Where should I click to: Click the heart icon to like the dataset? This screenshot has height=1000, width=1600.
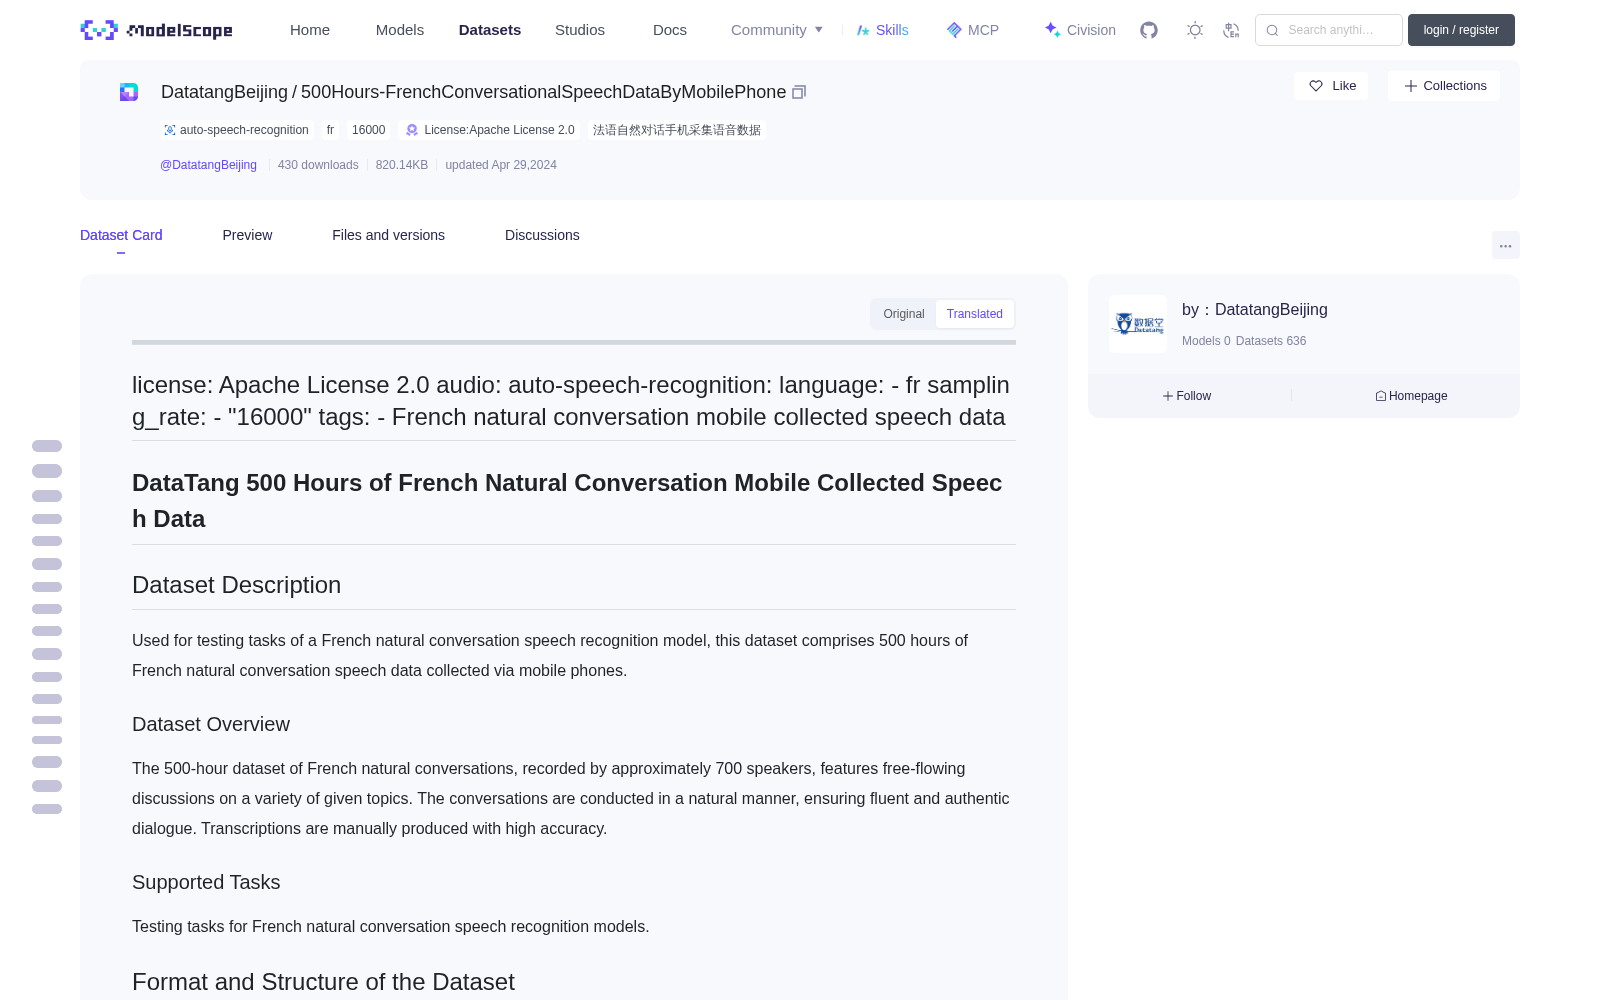(1316, 86)
